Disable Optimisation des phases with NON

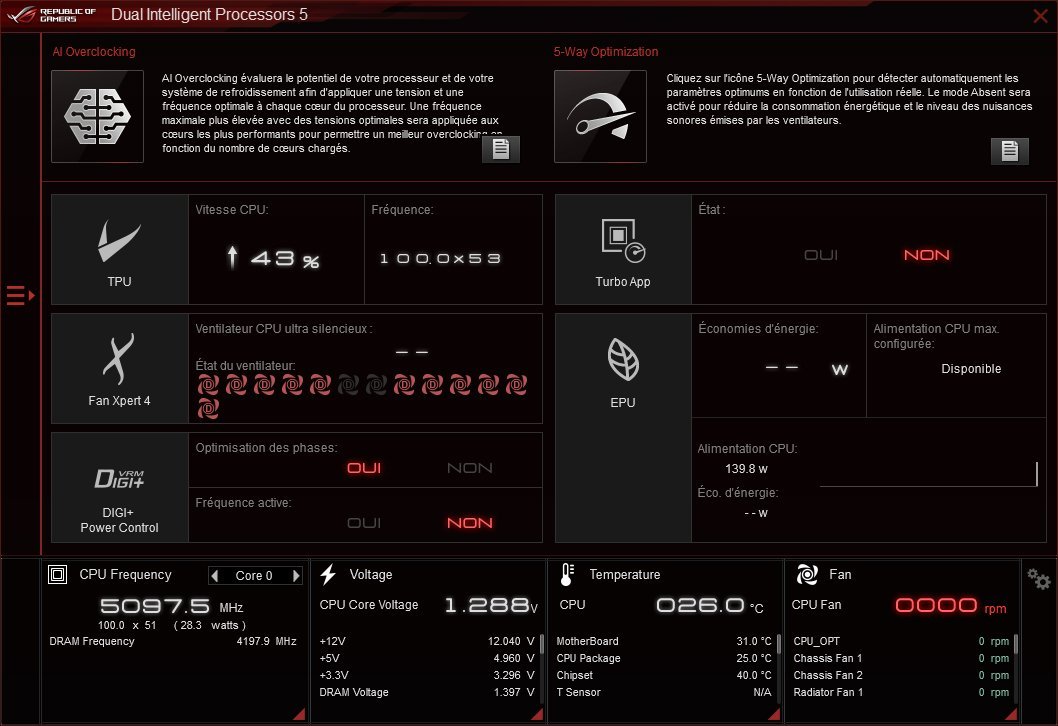point(470,468)
